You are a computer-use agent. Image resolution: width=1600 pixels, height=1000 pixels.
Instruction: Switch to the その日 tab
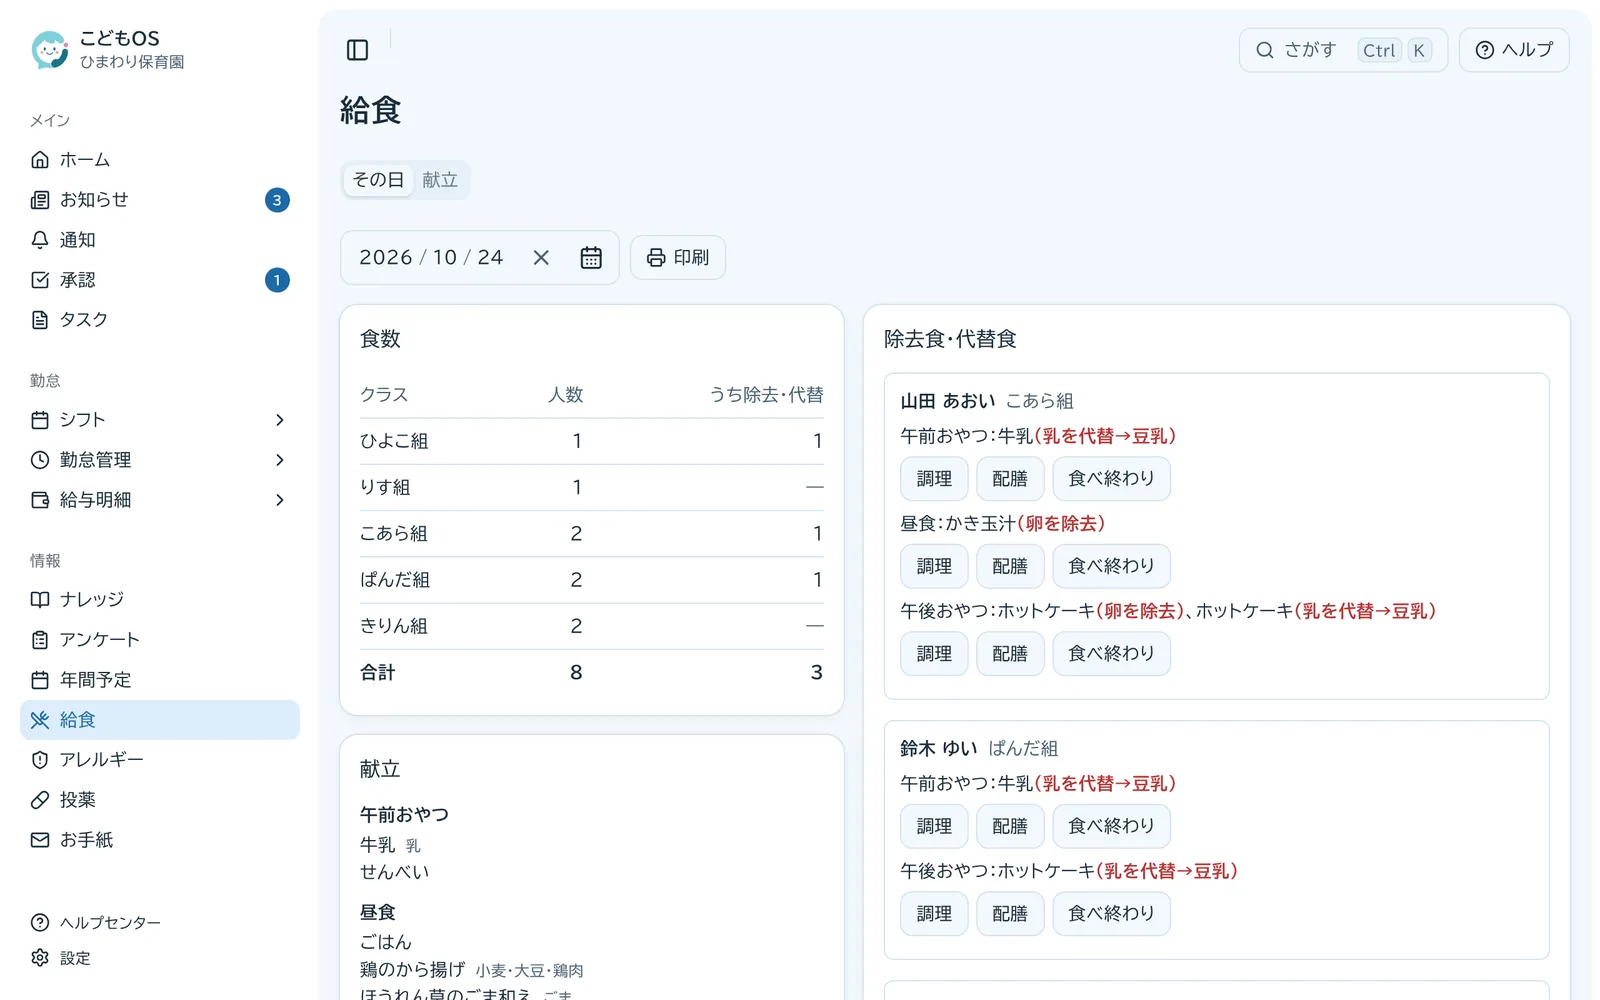[x=378, y=180]
